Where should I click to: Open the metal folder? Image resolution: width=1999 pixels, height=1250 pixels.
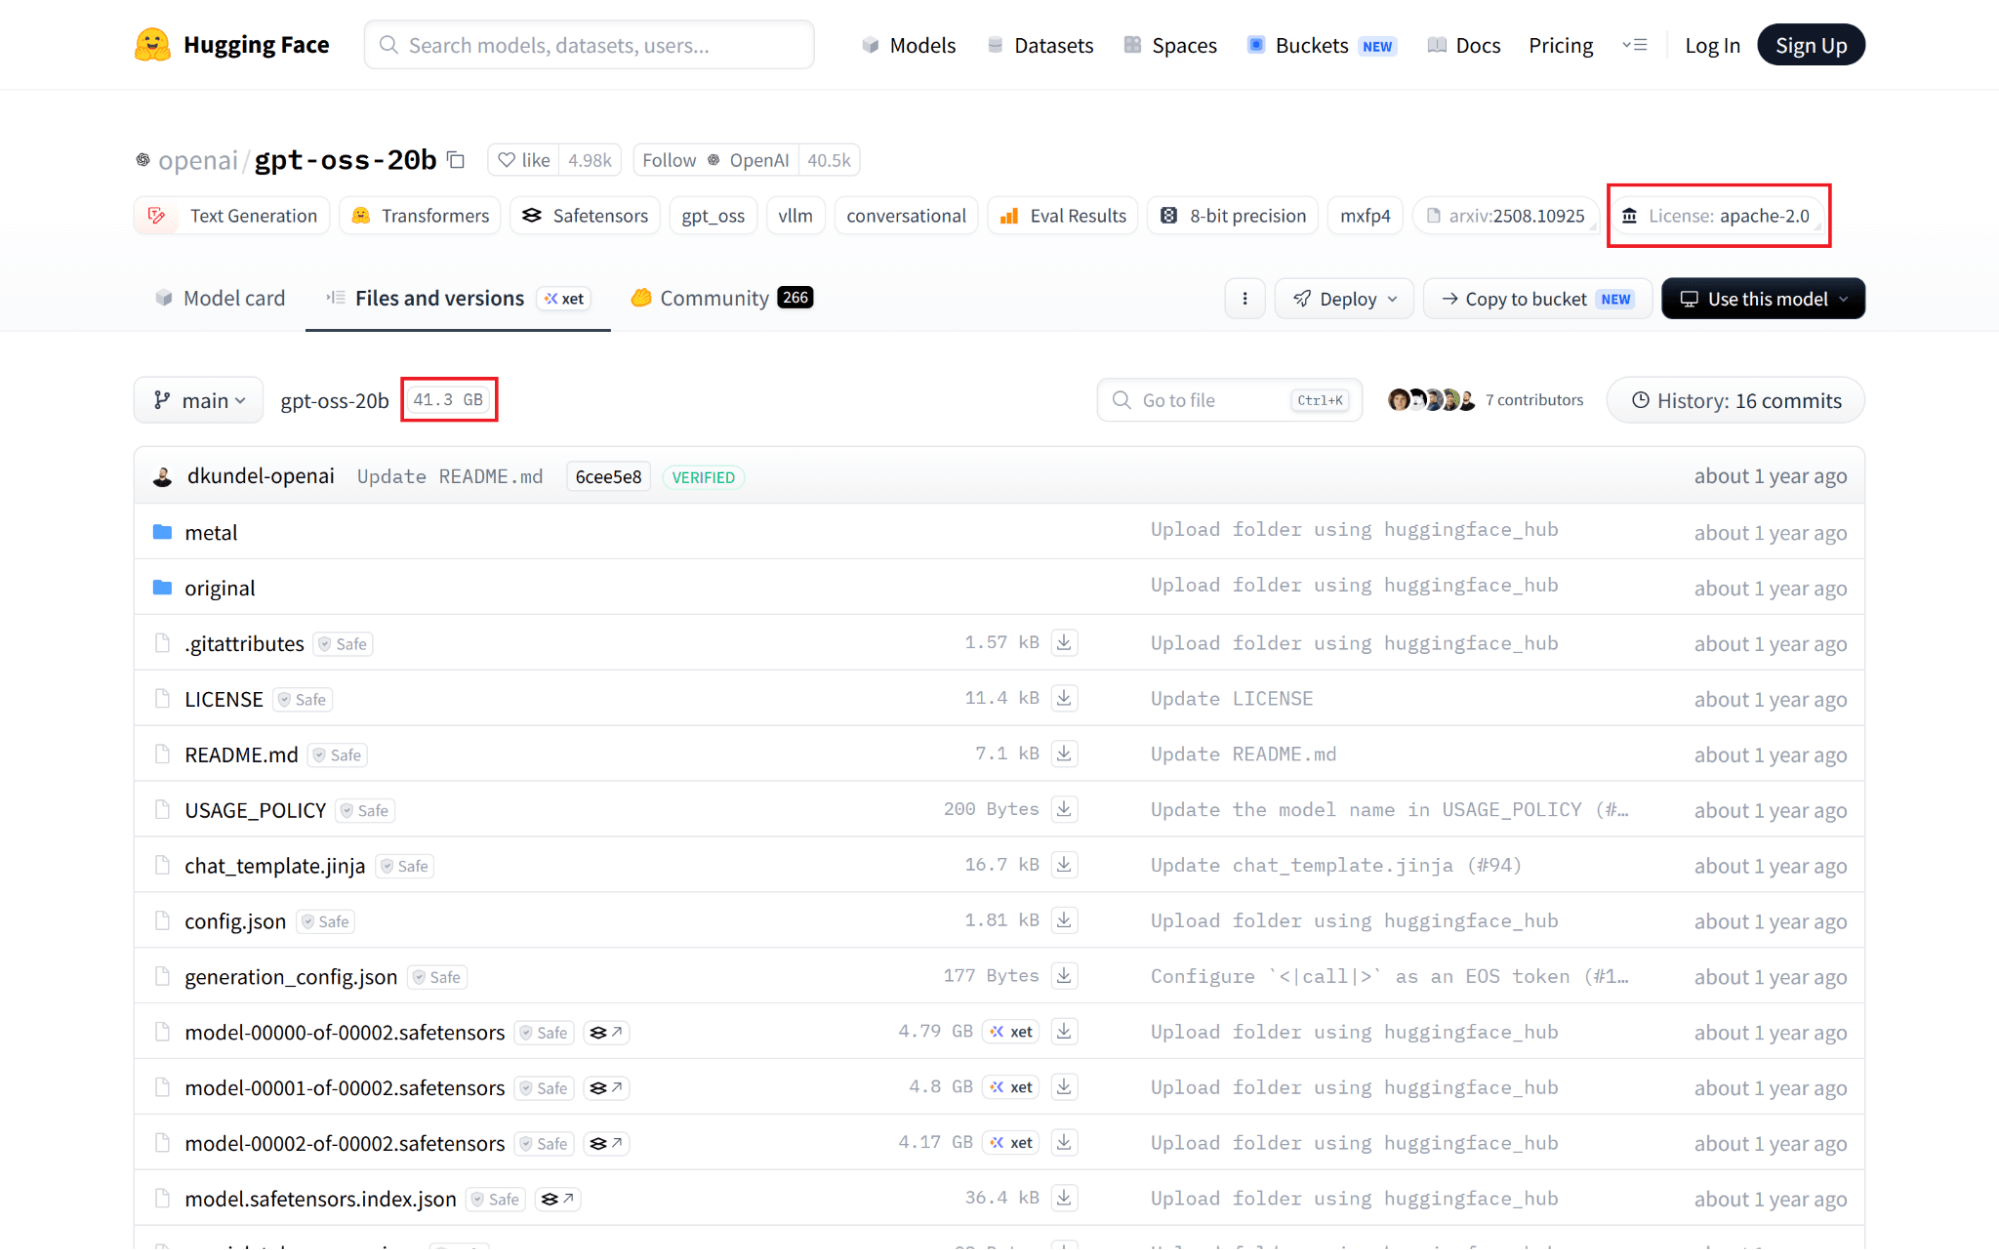(x=211, y=533)
